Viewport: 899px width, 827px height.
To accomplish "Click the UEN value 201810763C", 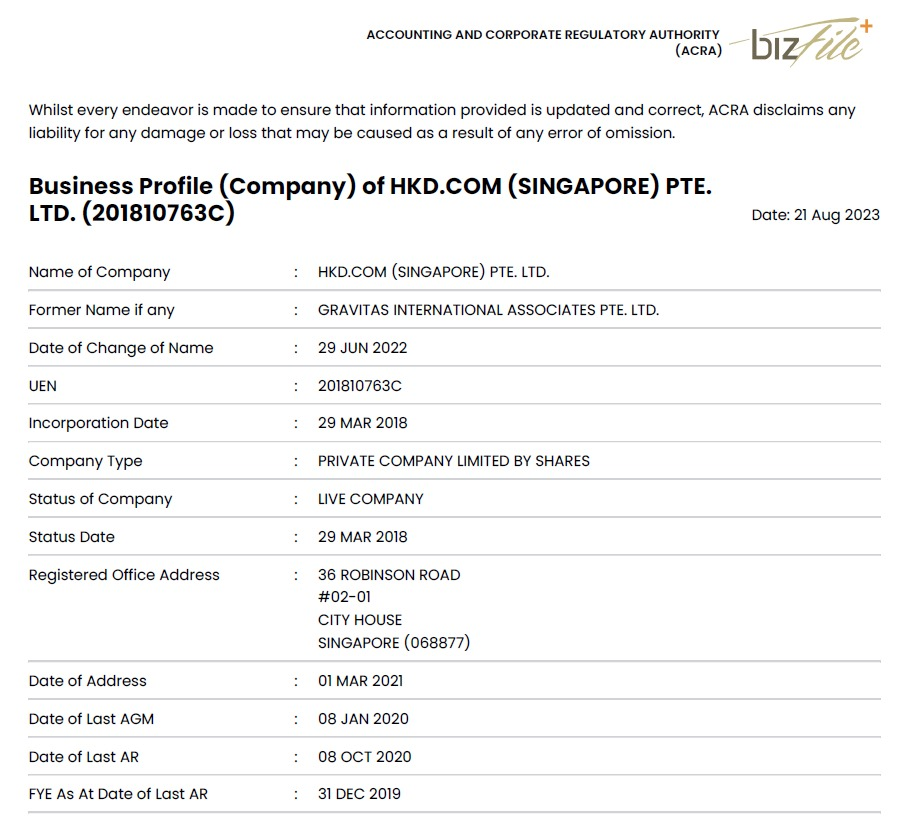I will pyautogui.click(x=359, y=386).
